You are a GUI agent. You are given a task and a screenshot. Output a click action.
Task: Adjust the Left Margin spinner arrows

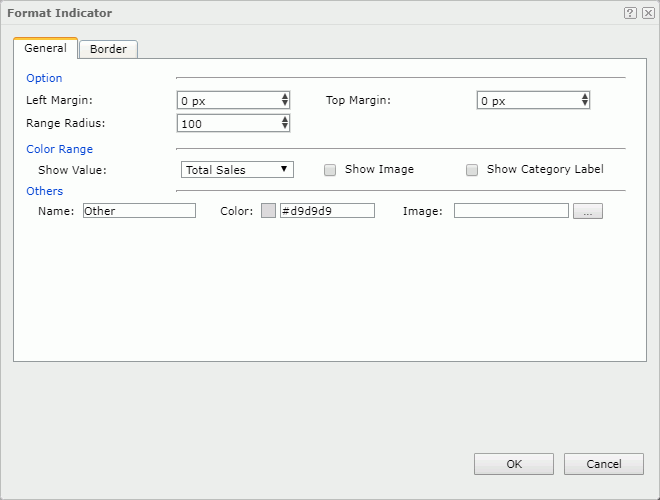click(285, 100)
